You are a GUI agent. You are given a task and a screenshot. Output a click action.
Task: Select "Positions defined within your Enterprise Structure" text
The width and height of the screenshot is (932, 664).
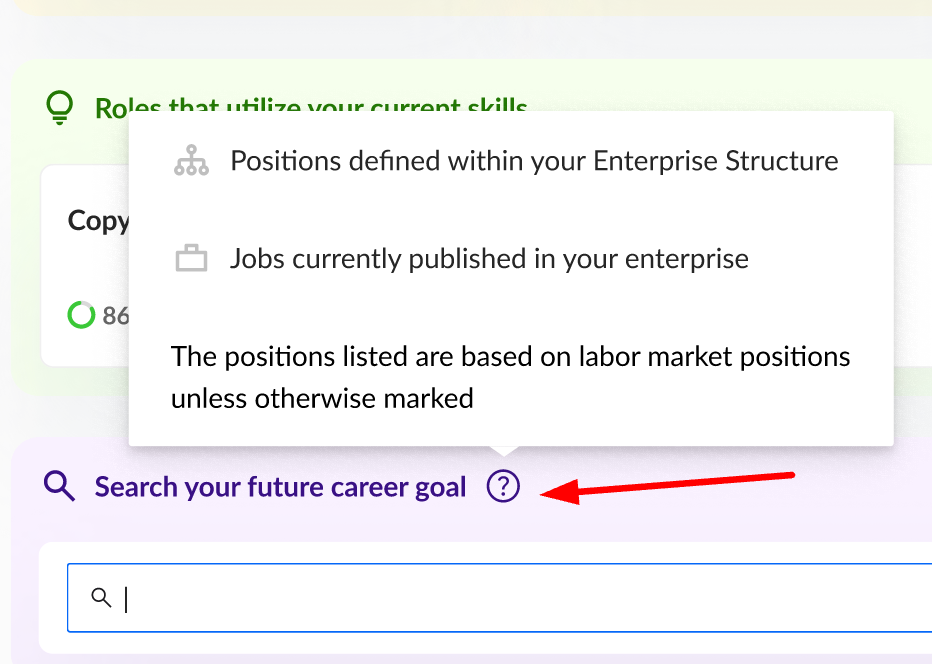point(534,161)
